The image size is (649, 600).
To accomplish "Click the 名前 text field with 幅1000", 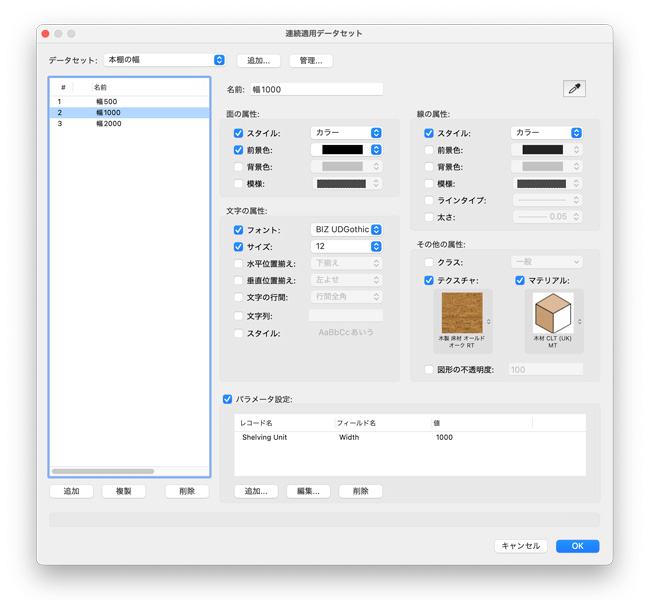I will click(x=316, y=90).
